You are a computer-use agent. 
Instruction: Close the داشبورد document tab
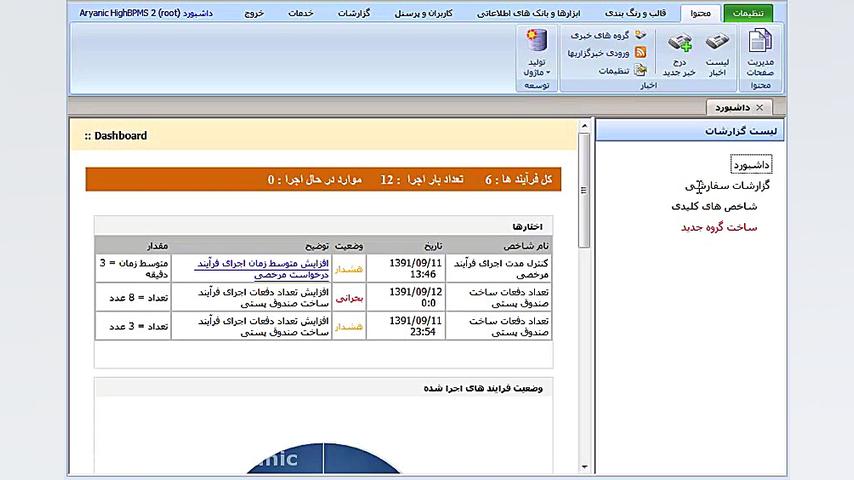click(x=759, y=108)
